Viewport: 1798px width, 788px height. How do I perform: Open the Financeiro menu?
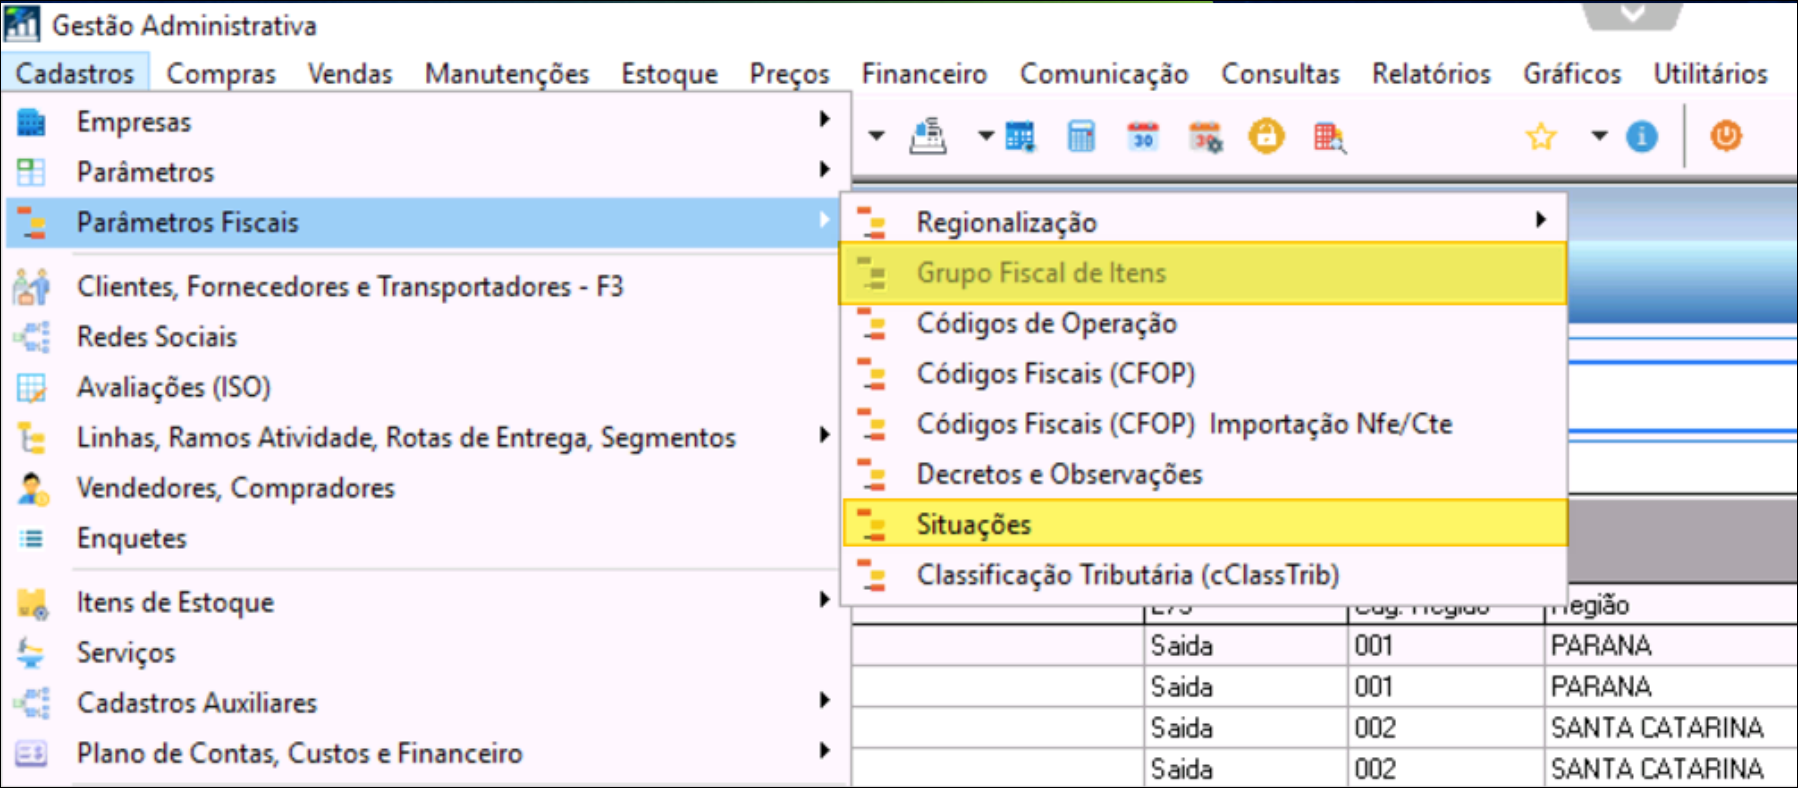924,74
